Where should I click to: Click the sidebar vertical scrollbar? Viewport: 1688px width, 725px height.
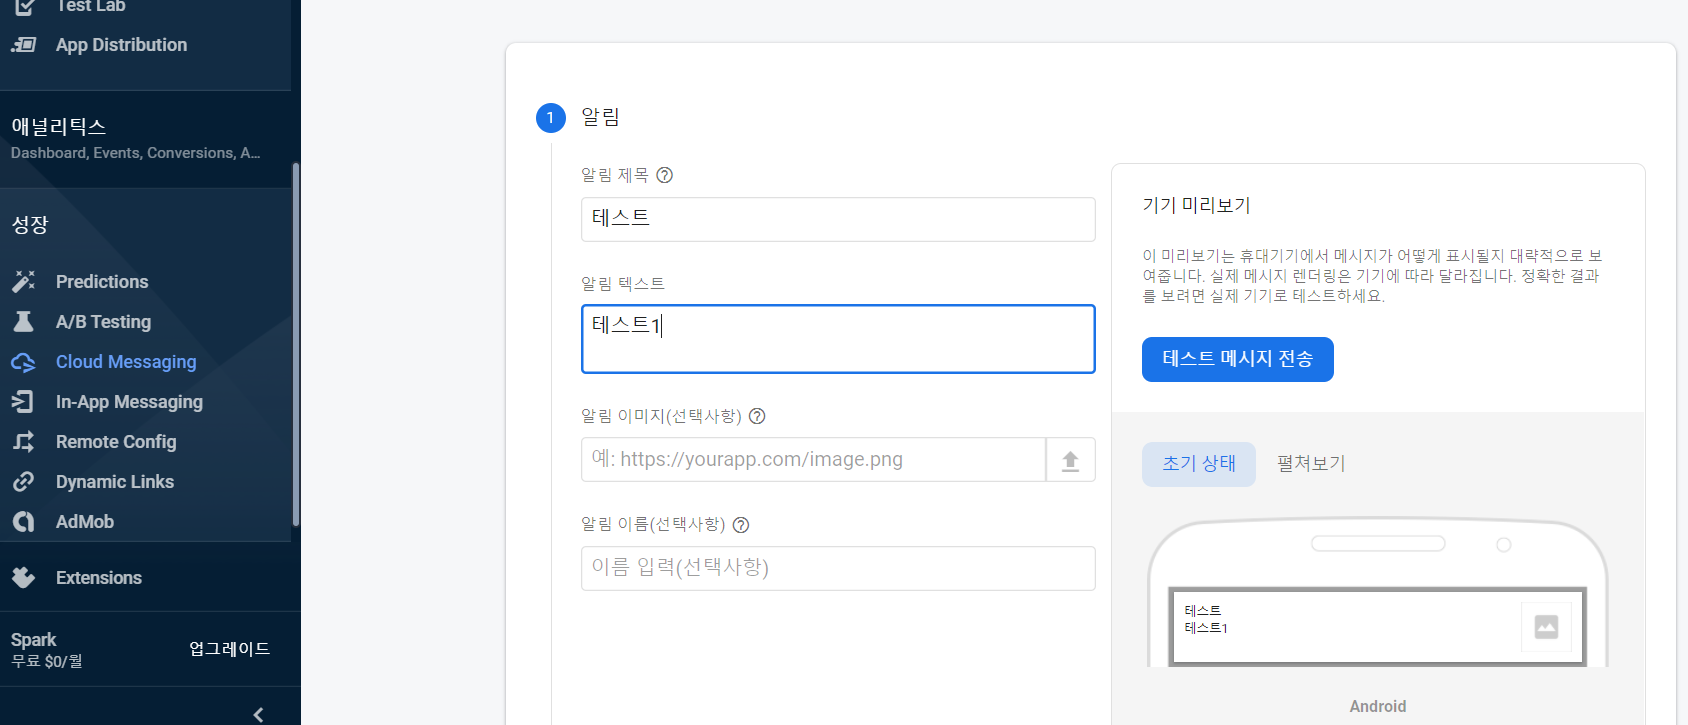[295, 343]
